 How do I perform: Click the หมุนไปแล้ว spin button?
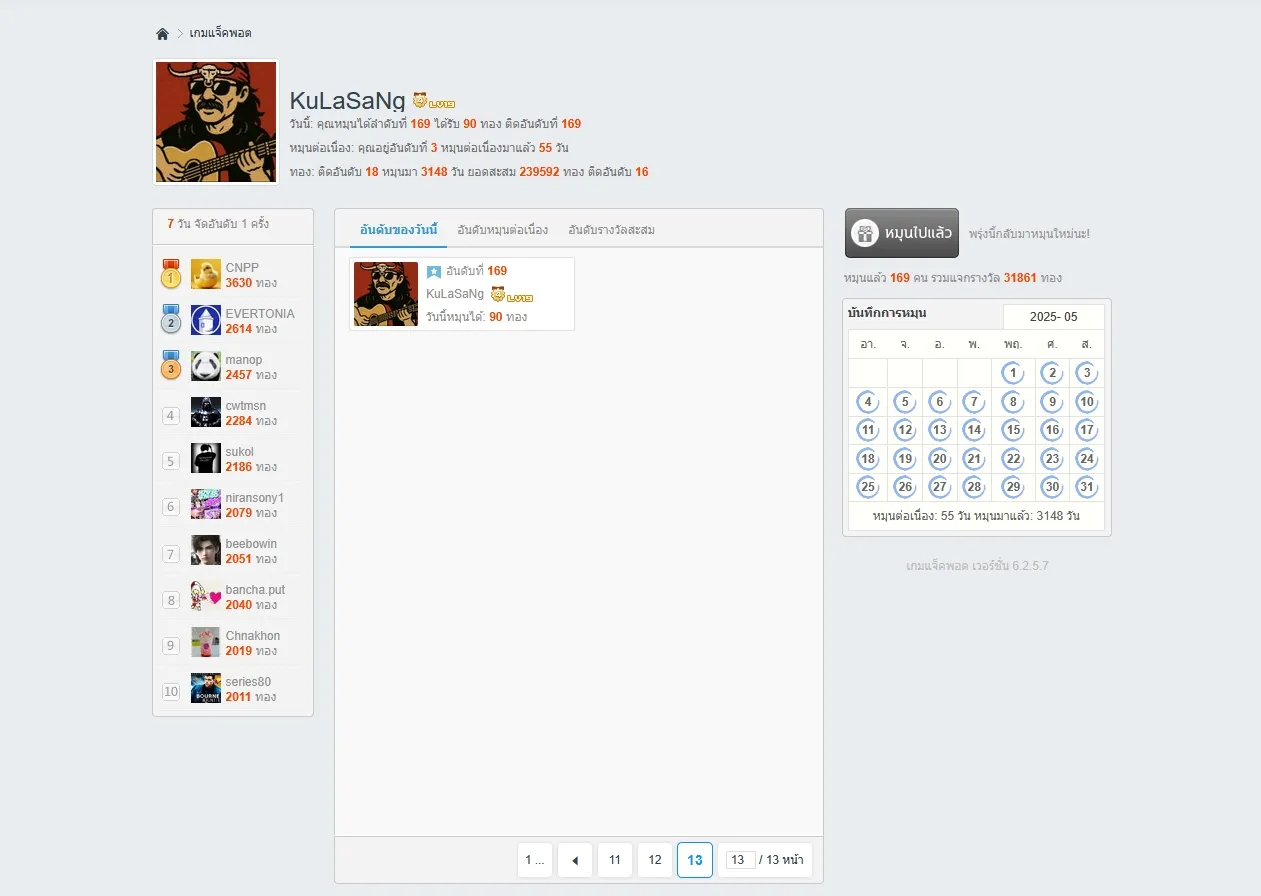click(x=902, y=233)
